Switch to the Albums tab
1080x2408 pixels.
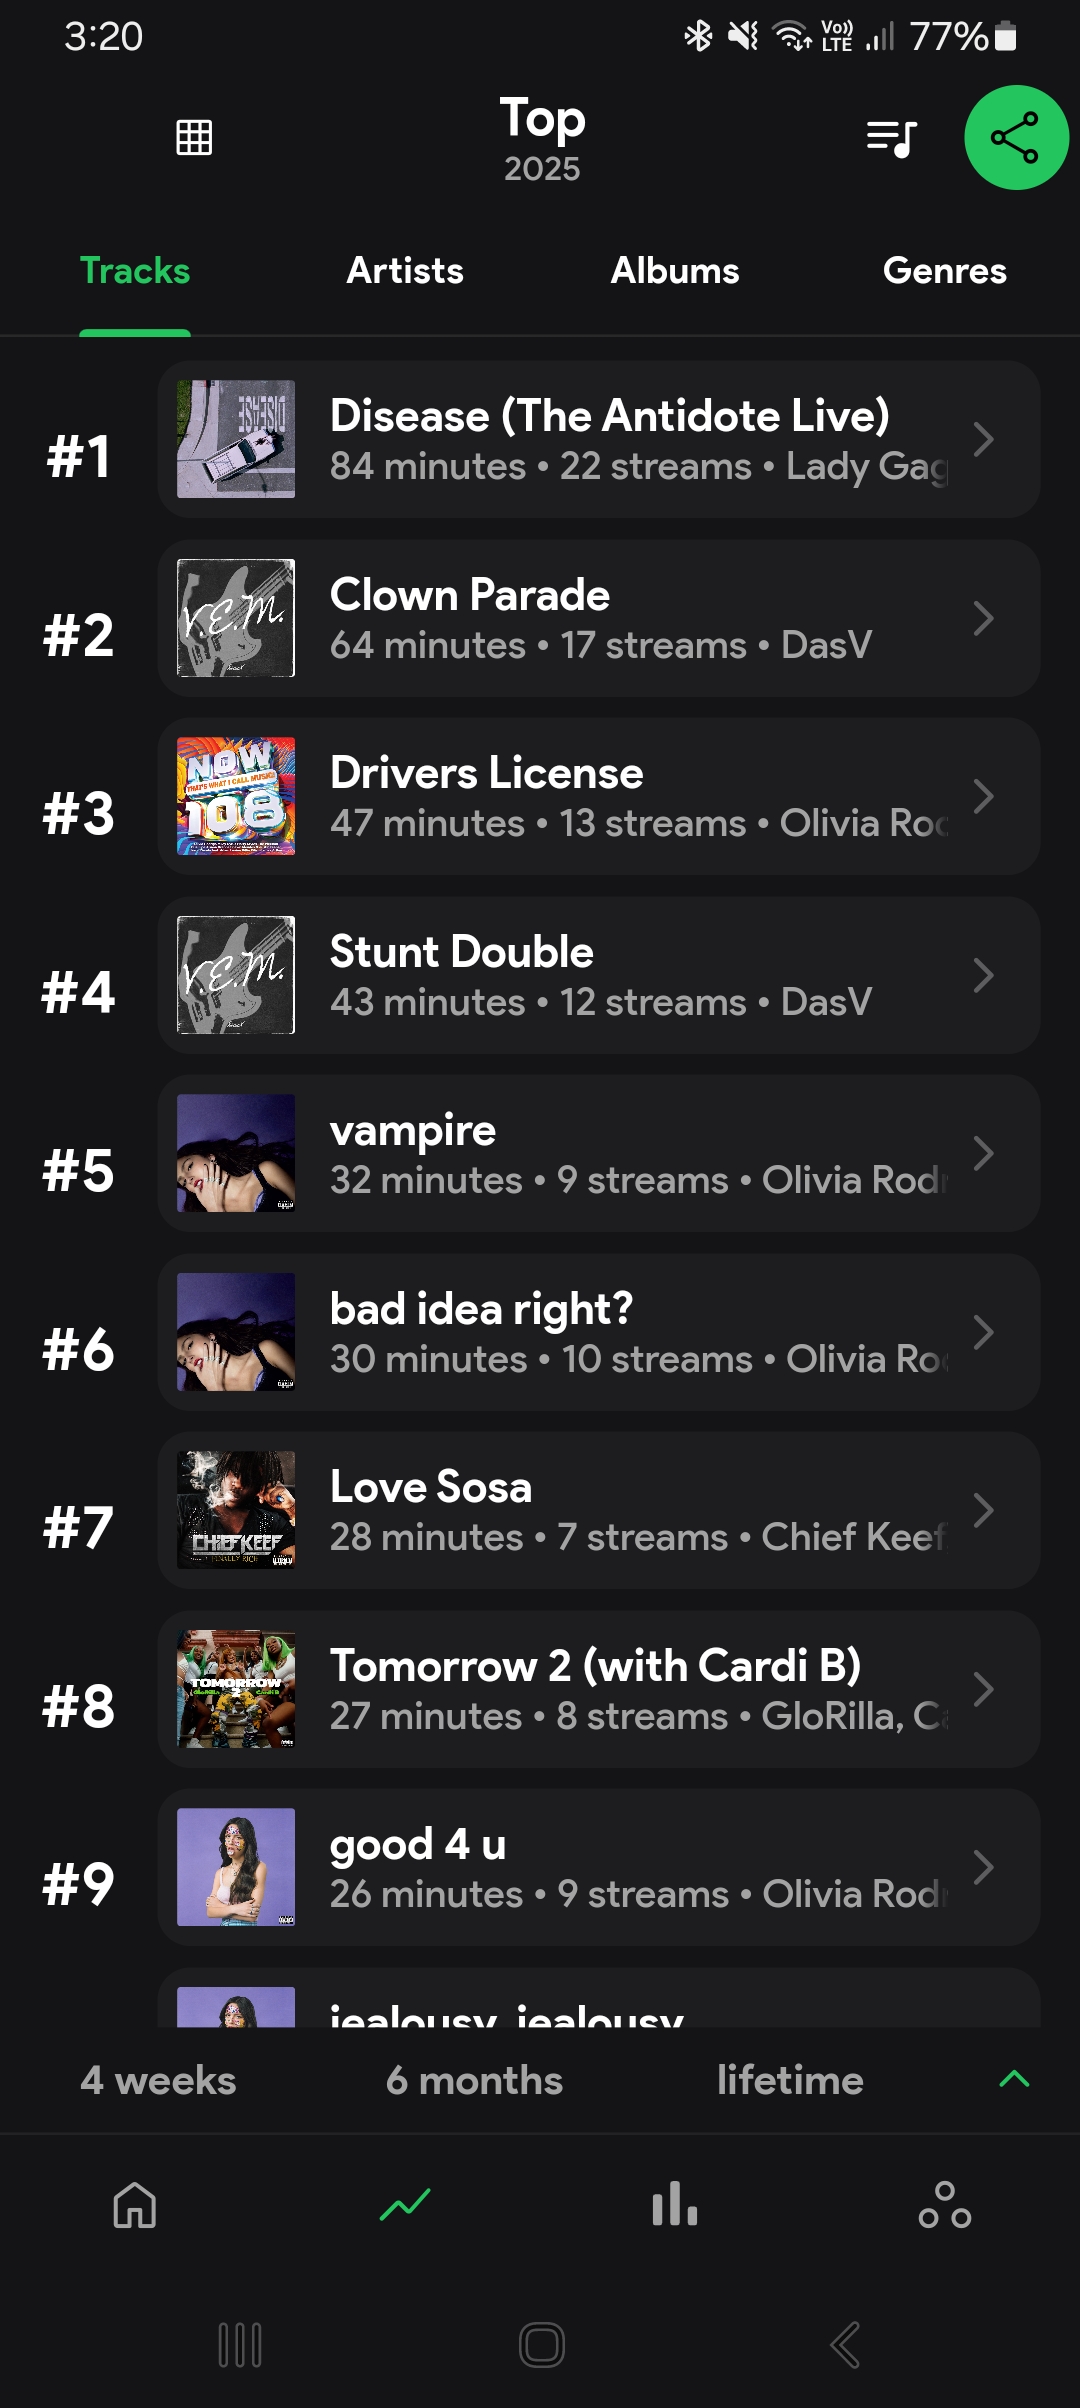[675, 271]
